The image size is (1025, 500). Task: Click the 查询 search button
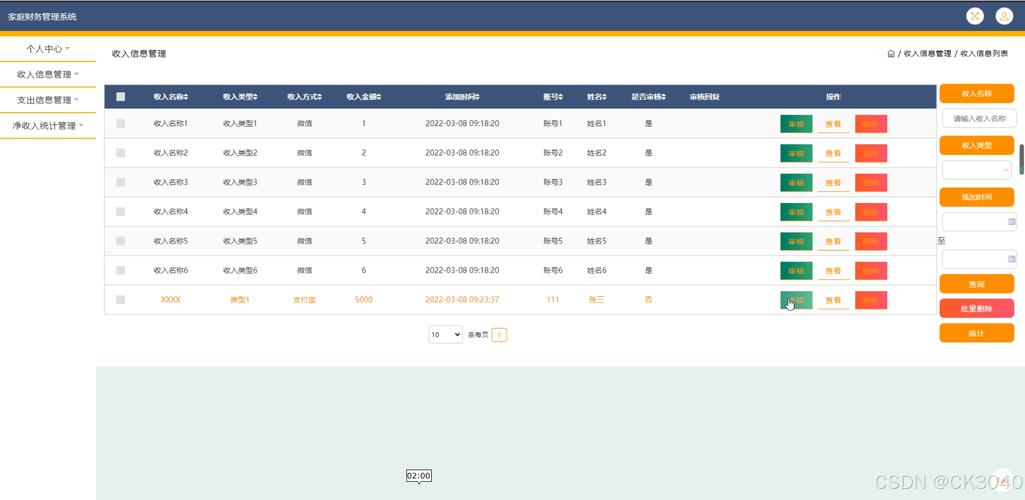click(977, 284)
